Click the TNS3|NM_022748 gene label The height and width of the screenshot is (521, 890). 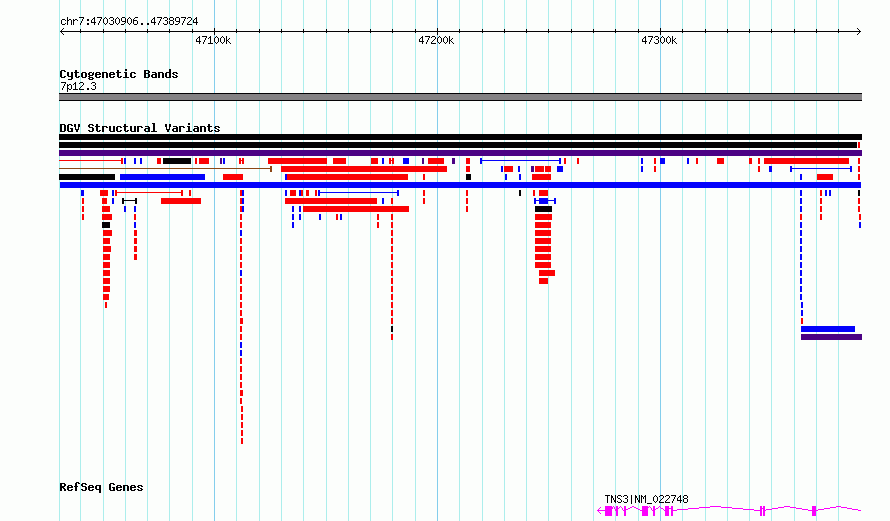point(646,499)
